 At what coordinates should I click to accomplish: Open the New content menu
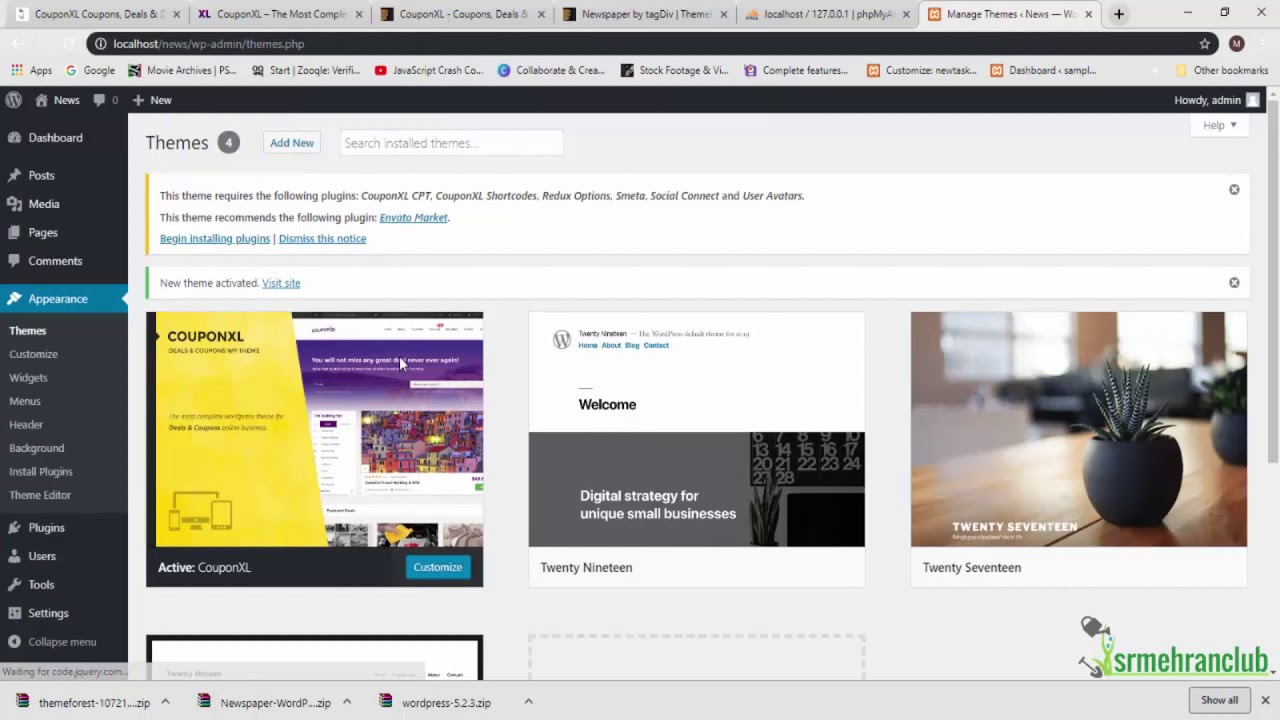152,100
